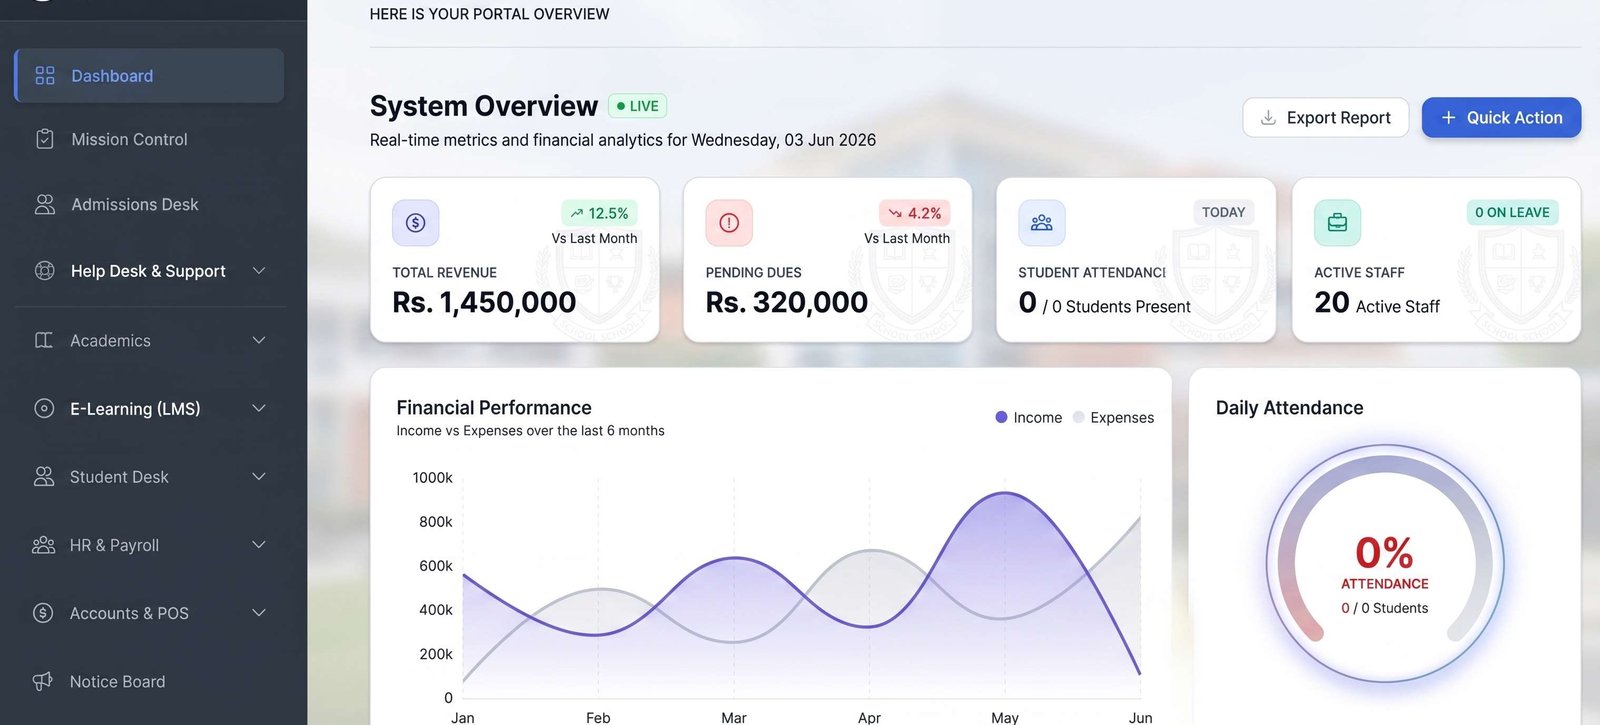1600x725 pixels.
Task: Click the Export Report button
Action: [x=1325, y=118]
